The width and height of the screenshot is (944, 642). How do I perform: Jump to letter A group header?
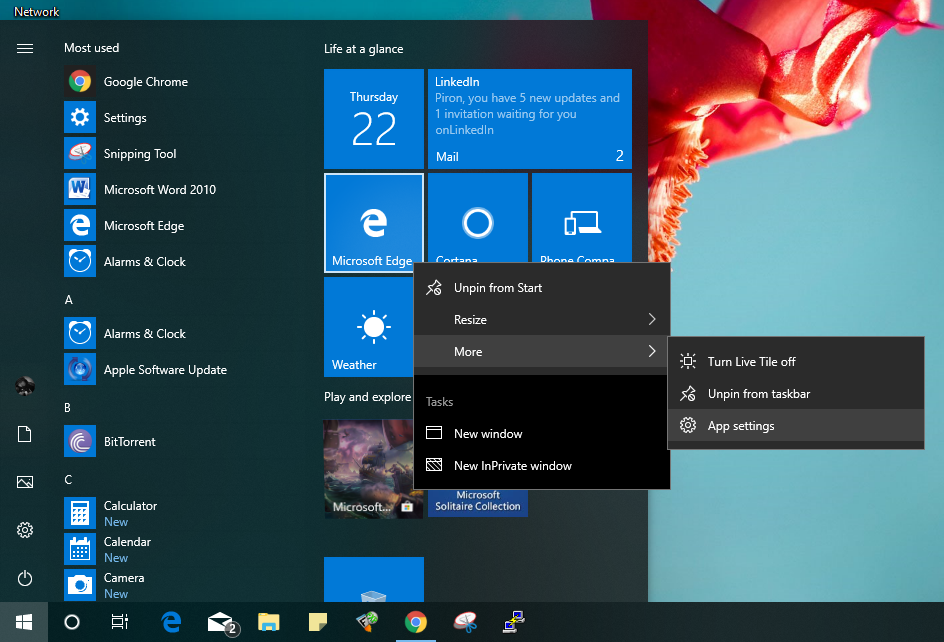[69, 299]
